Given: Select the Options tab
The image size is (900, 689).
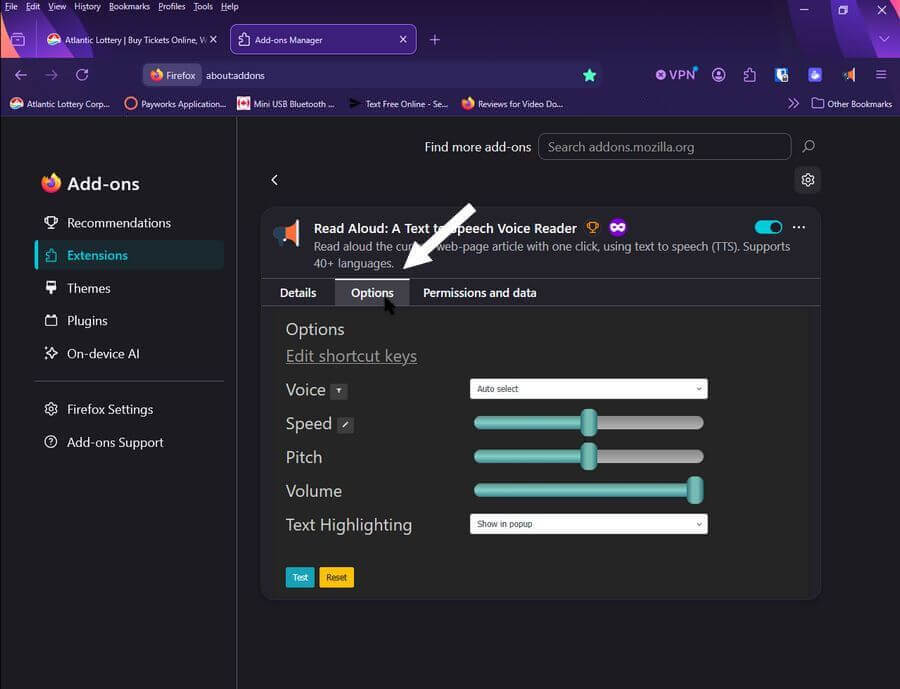Looking at the screenshot, I should point(372,293).
